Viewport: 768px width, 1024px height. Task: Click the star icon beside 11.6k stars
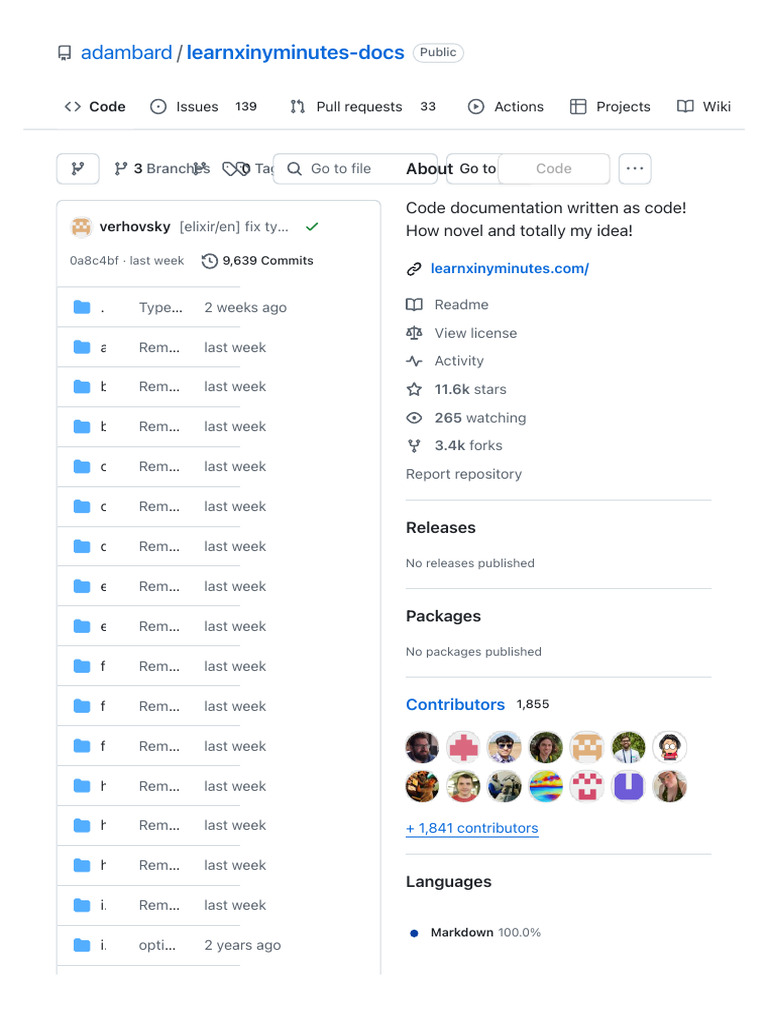pyautogui.click(x=414, y=389)
